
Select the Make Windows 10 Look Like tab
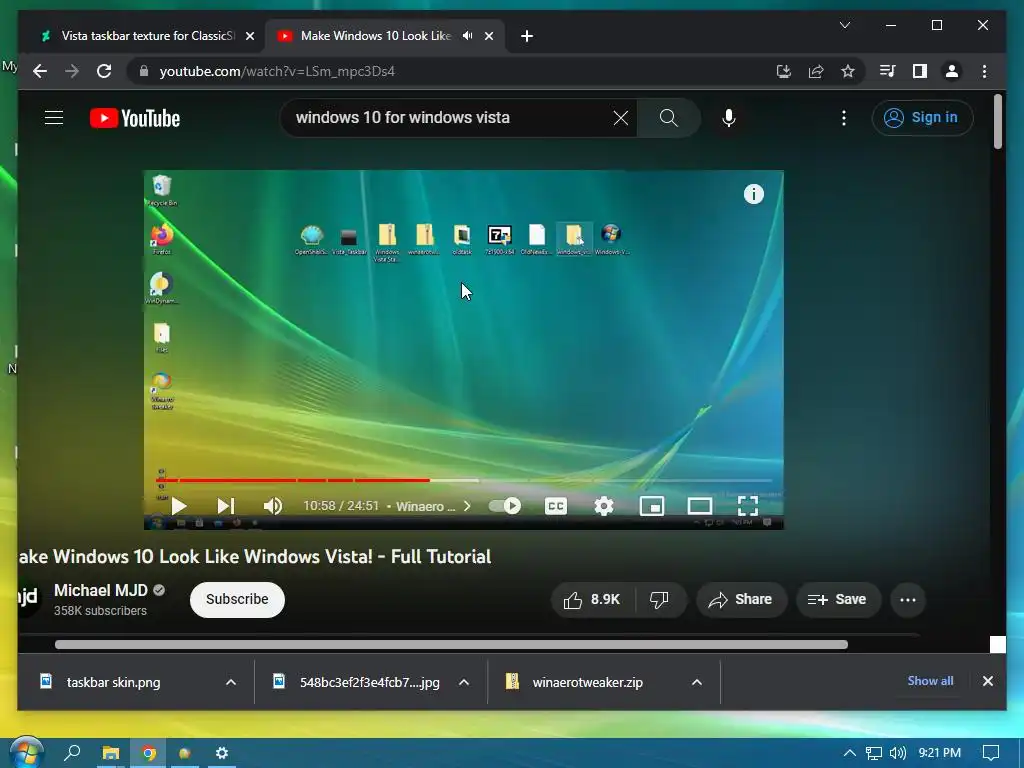click(376, 36)
